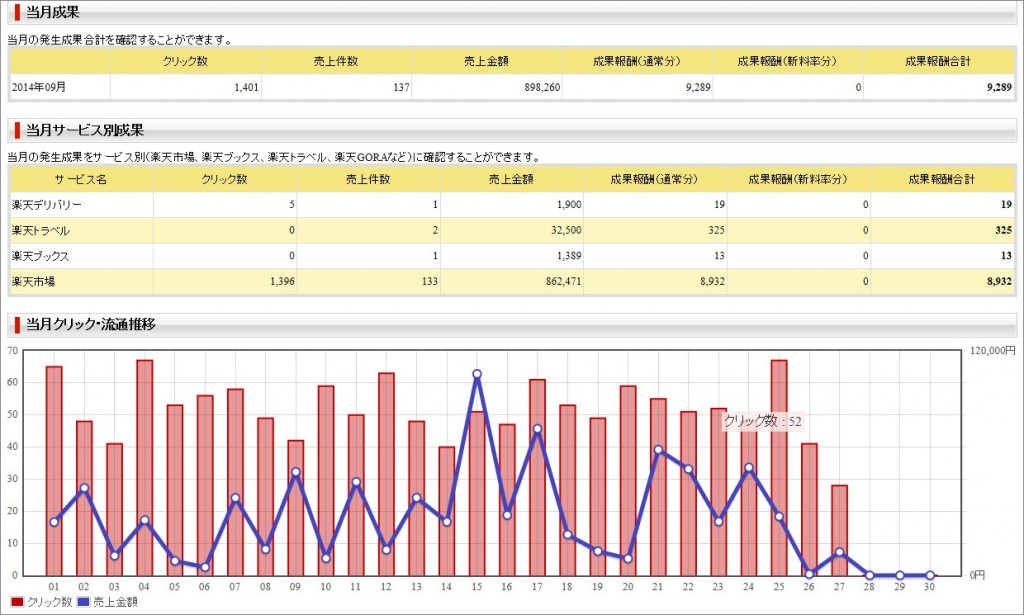
Task: Click the x-axis label 15
Action: 477,587
